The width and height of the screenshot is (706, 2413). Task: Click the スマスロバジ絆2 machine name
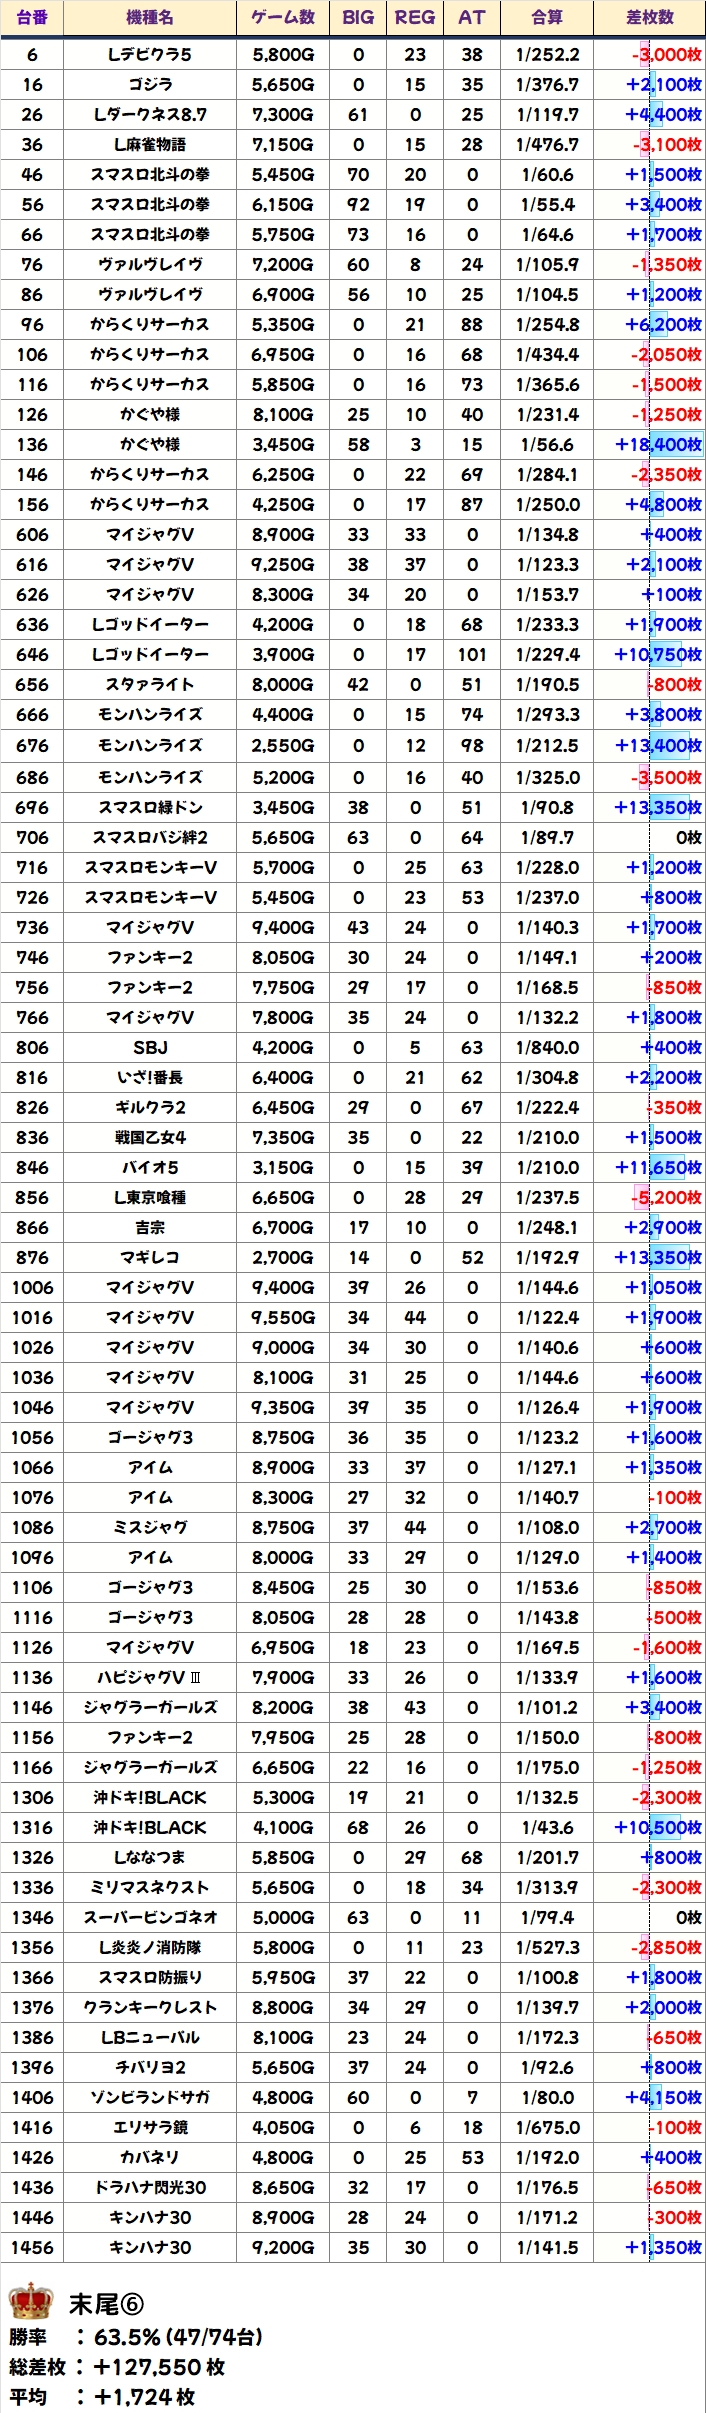150,837
